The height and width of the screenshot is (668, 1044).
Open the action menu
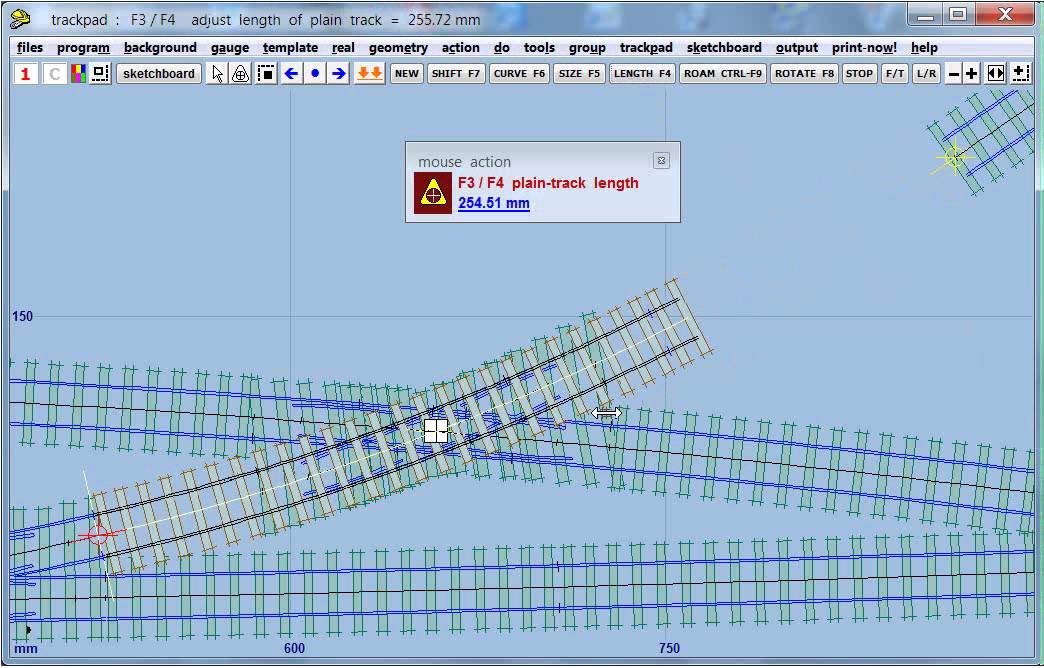pos(460,47)
